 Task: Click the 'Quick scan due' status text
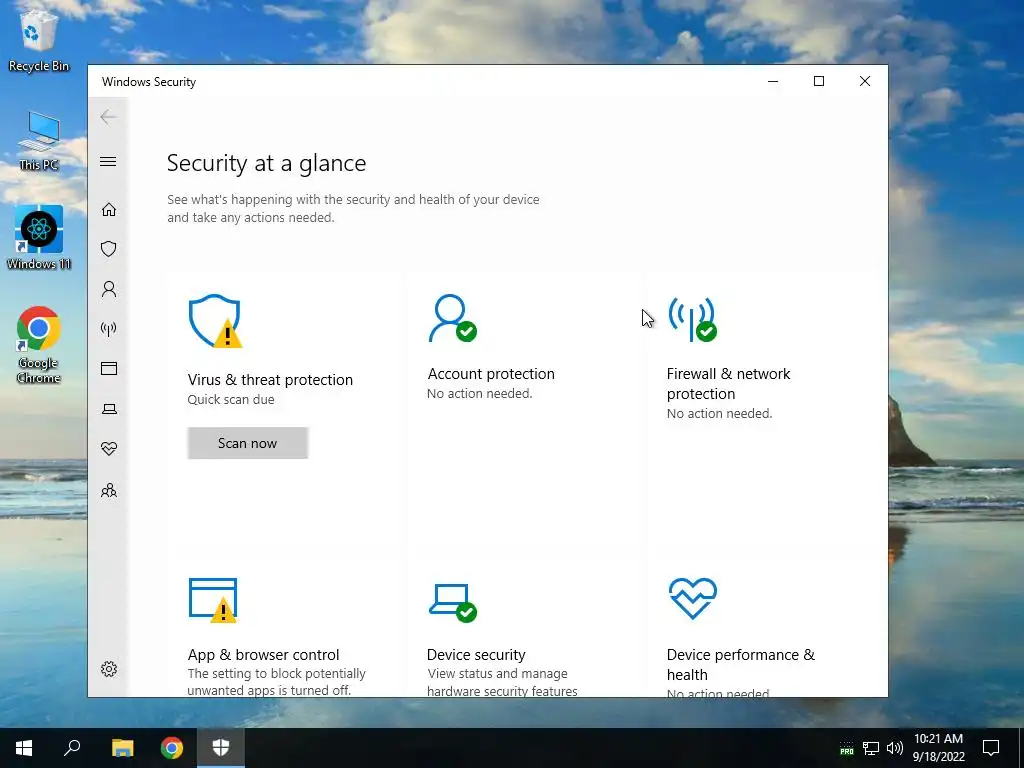pyautogui.click(x=231, y=400)
